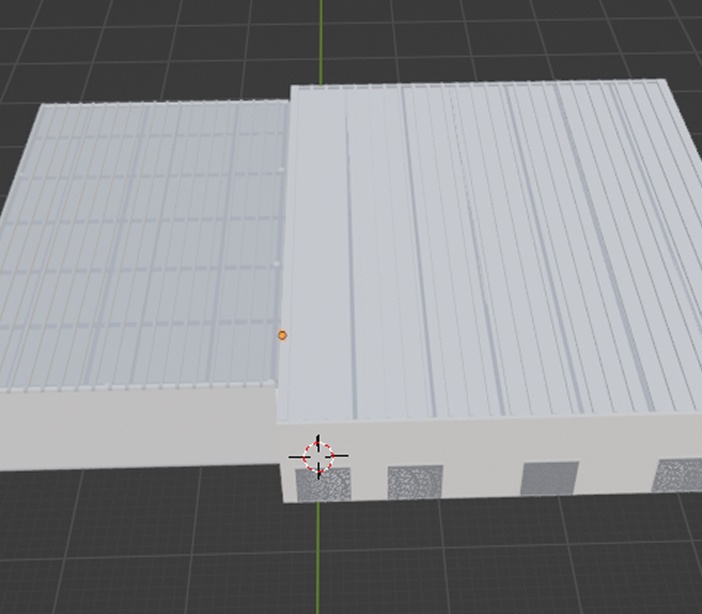This screenshot has height=614, width=702.
Task: Click the taller right building's striped roof
Action: click(488, 251)
